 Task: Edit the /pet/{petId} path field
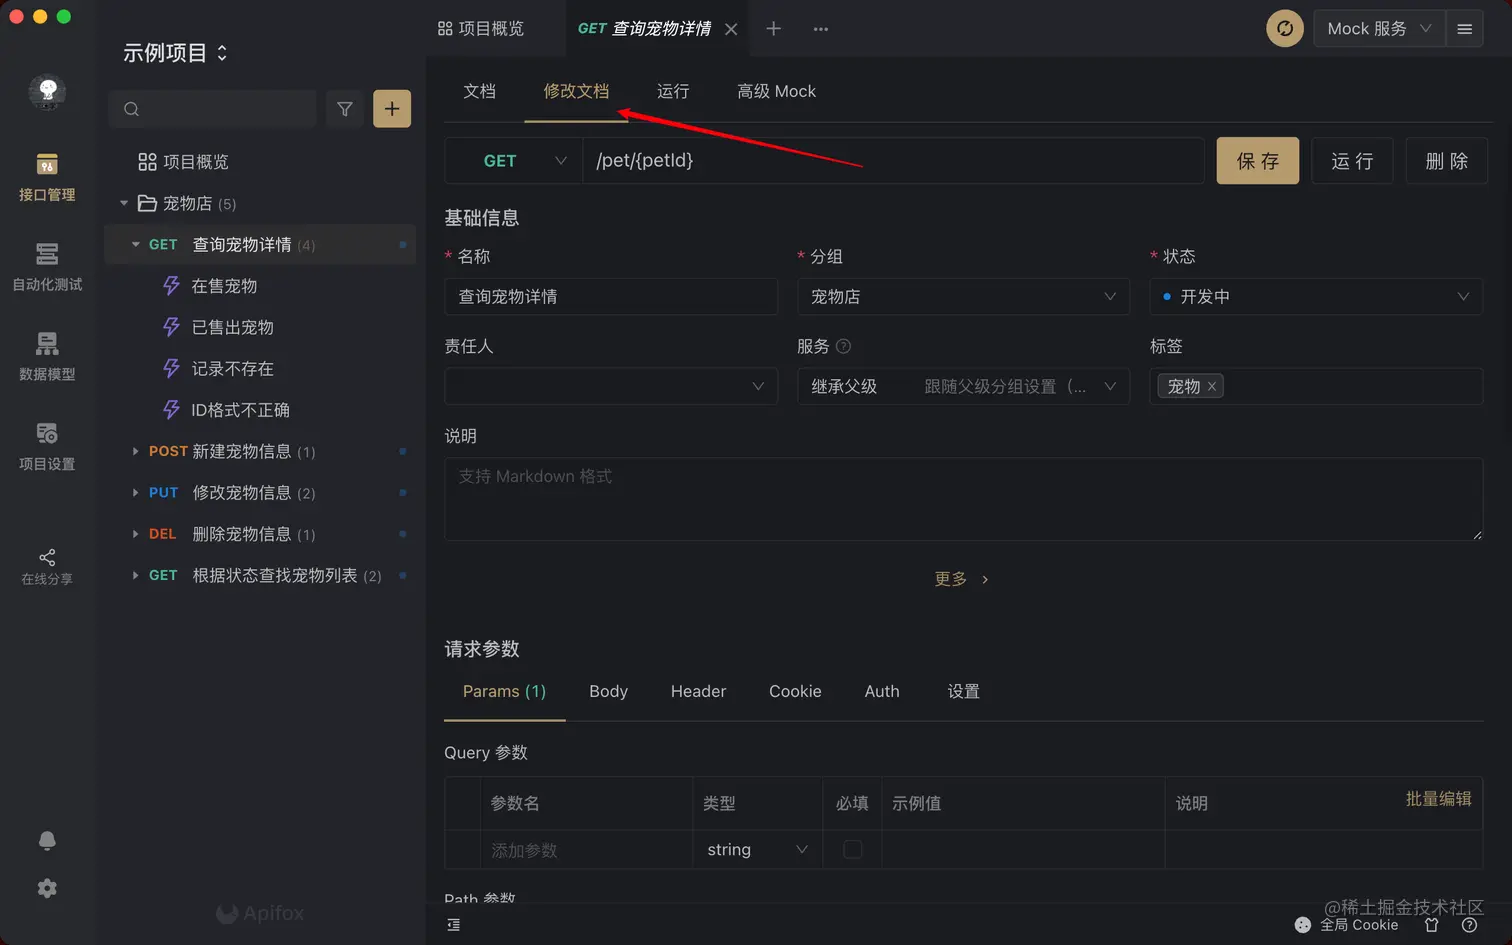pos(893,161)
